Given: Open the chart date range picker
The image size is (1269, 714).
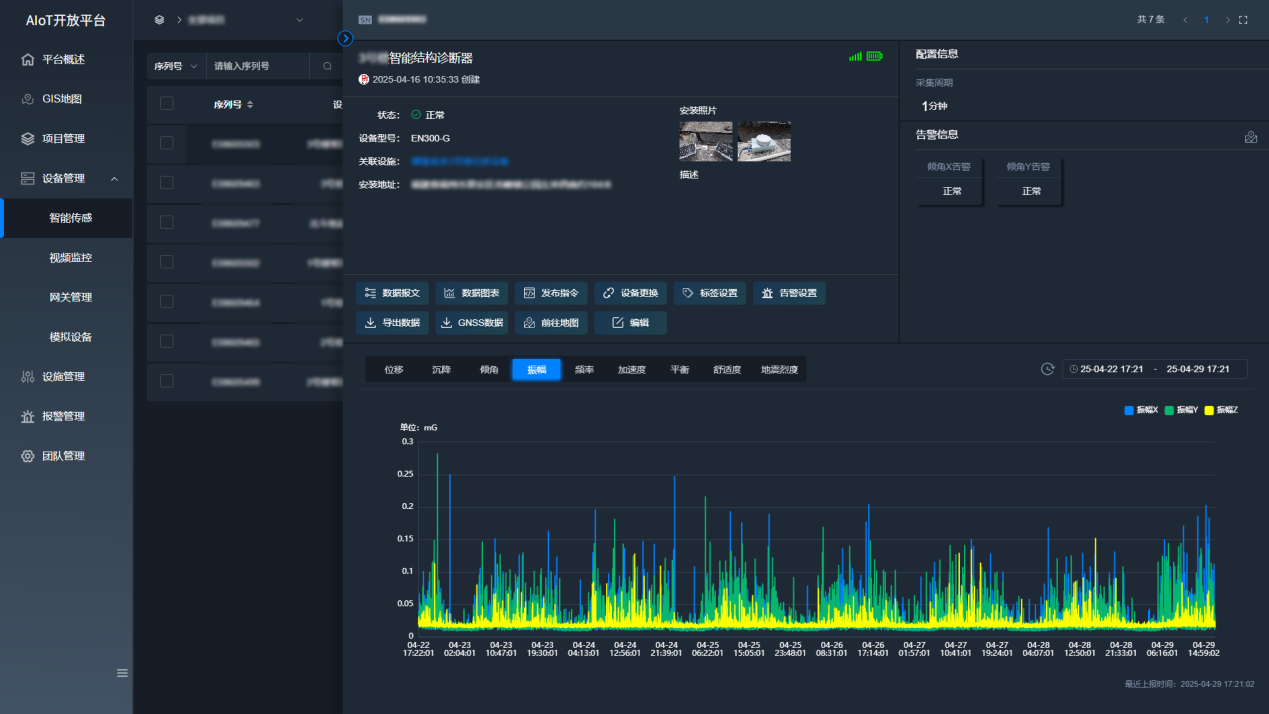Looking at the screenshot, I should (x=1155, y=369).
